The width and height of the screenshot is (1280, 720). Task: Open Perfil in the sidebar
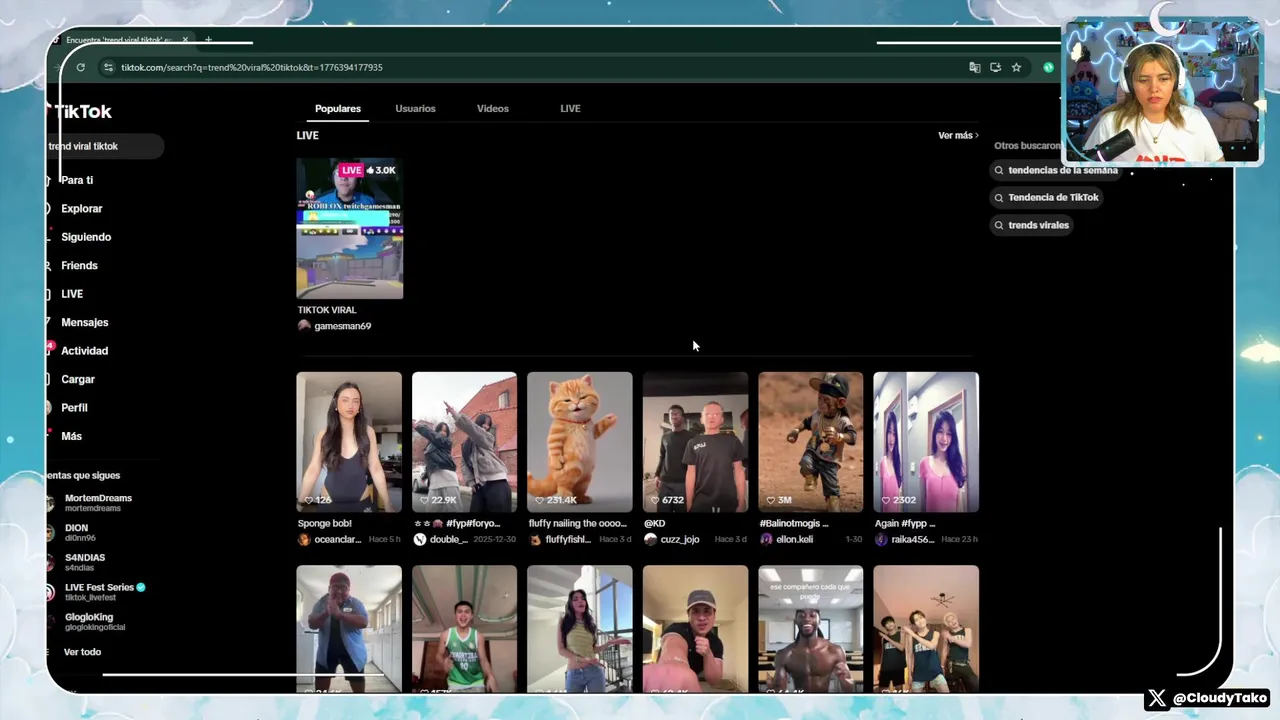pos(74,408)
